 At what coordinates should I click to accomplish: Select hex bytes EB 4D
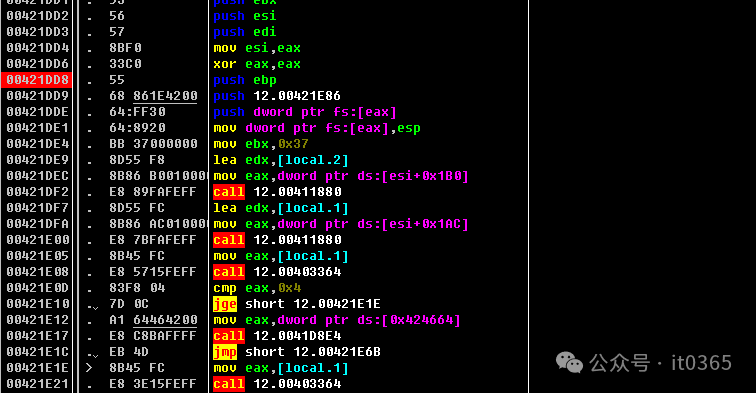[x=129, y=352]
